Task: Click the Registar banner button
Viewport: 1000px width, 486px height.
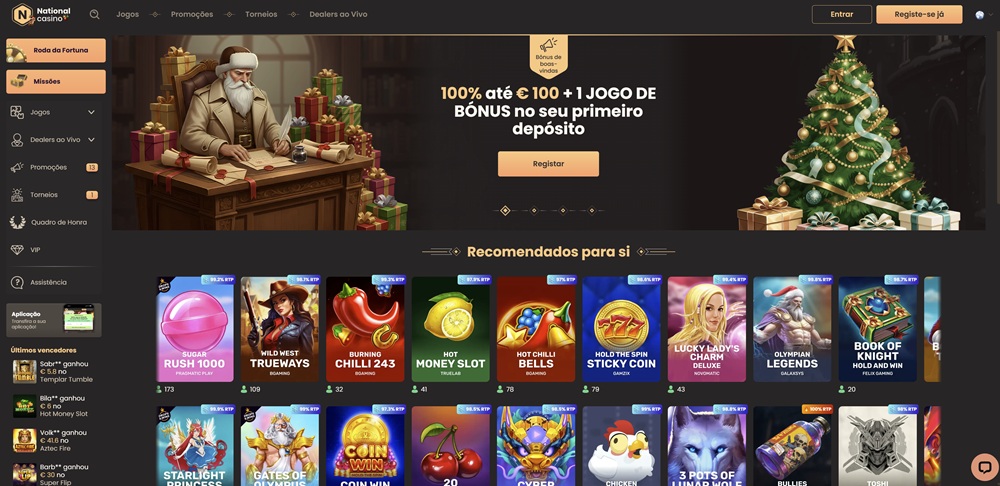Action: pos(548,164)
